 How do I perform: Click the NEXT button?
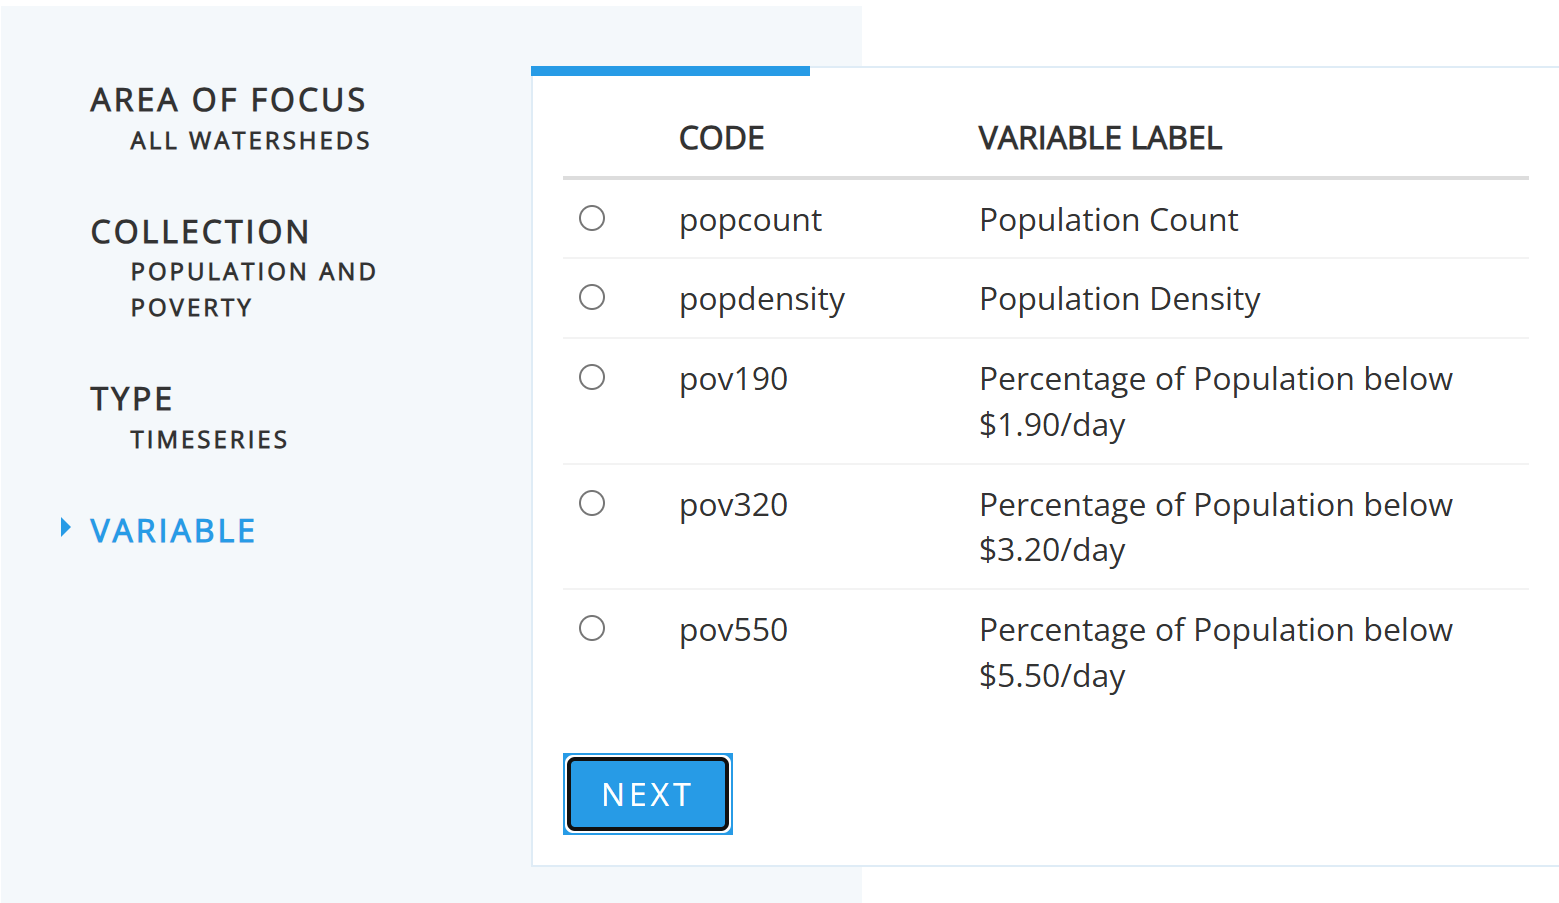coord(648,794)
